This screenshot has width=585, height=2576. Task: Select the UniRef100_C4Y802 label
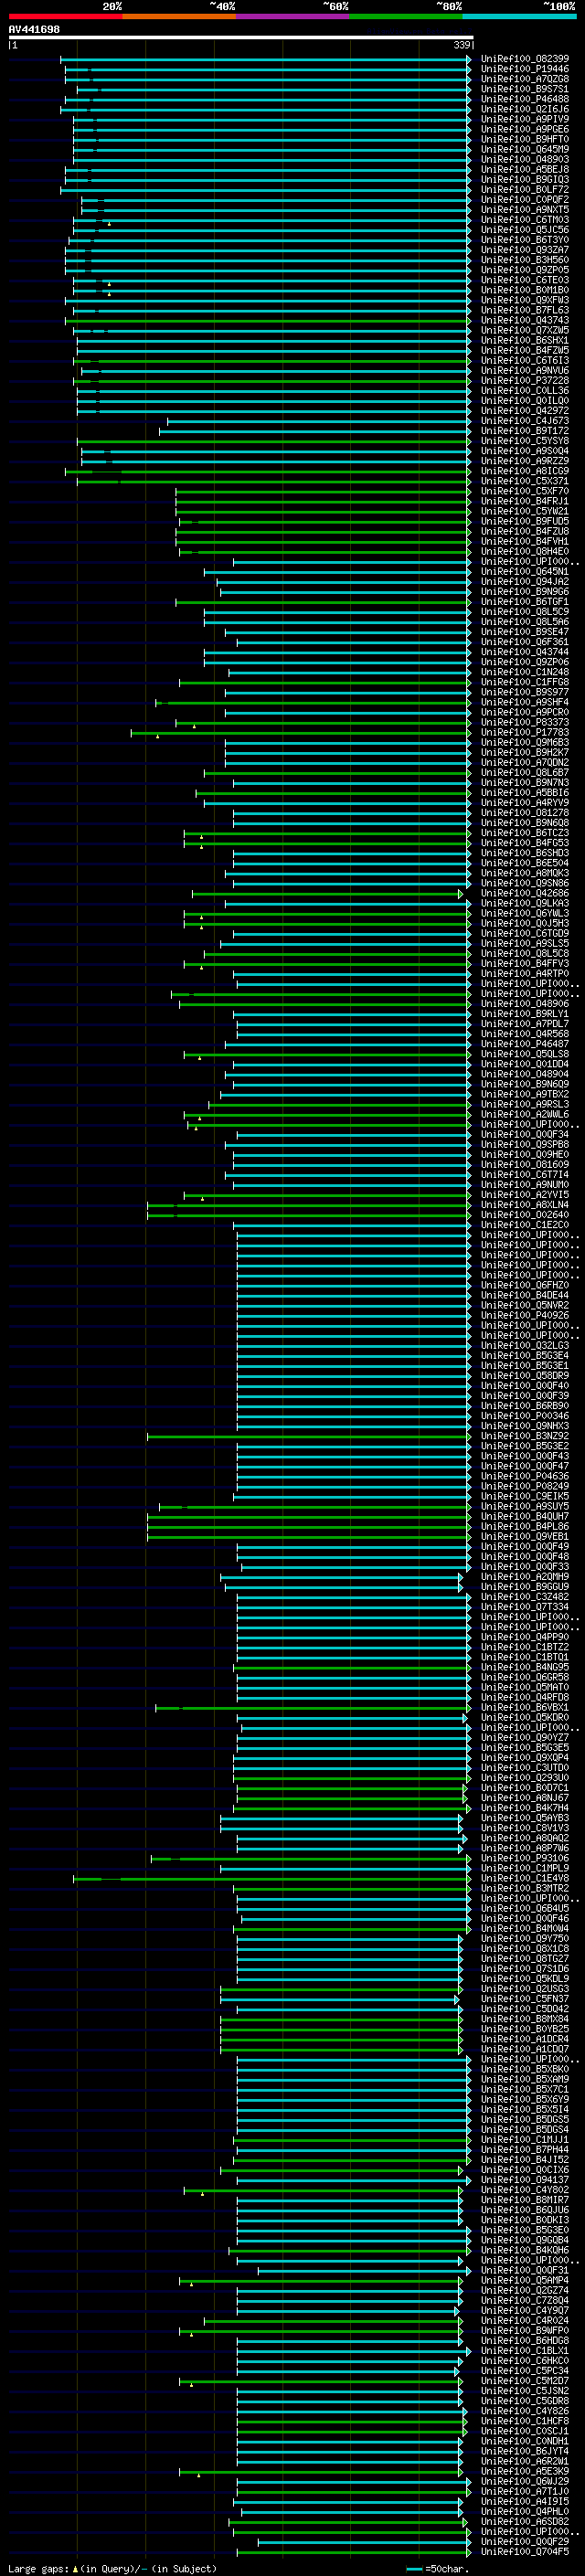[525, 2190]
